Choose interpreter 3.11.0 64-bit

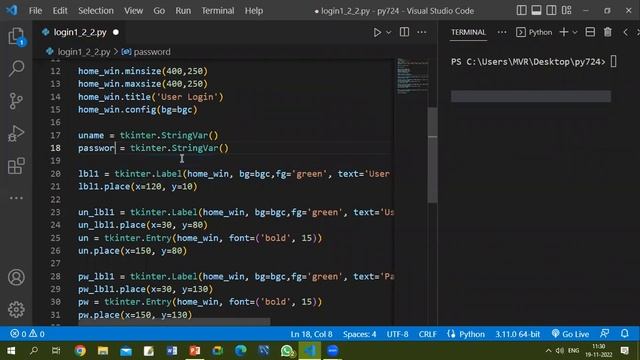pyautogui.click(x=518, y=334)
